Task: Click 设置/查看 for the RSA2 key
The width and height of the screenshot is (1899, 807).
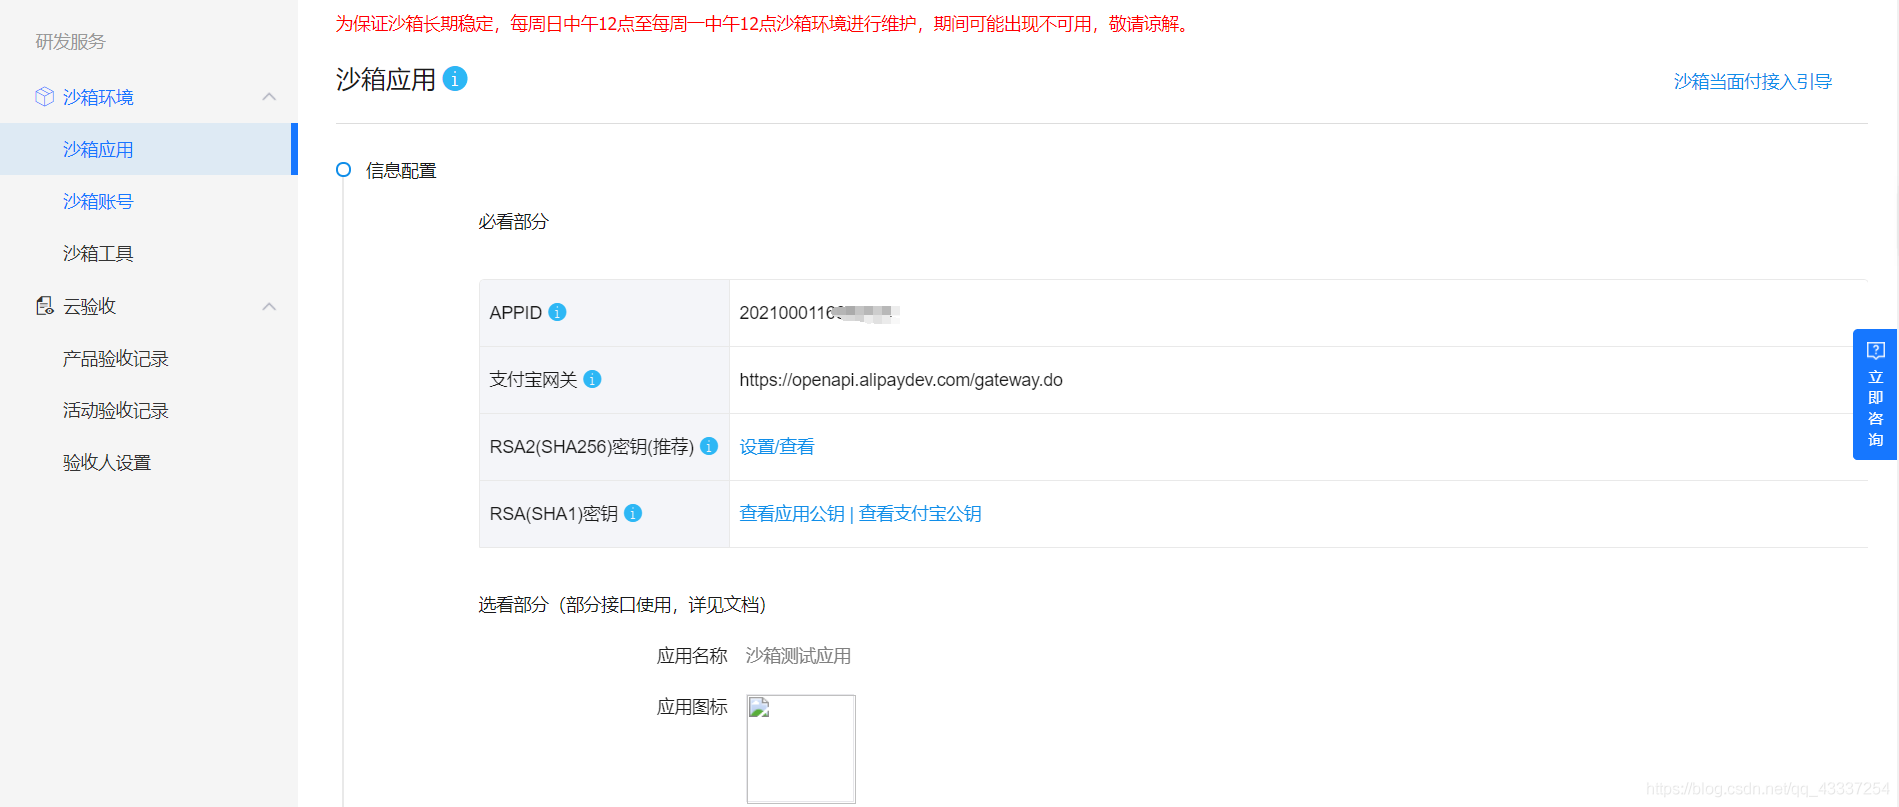Action: (x=777, y=446)
